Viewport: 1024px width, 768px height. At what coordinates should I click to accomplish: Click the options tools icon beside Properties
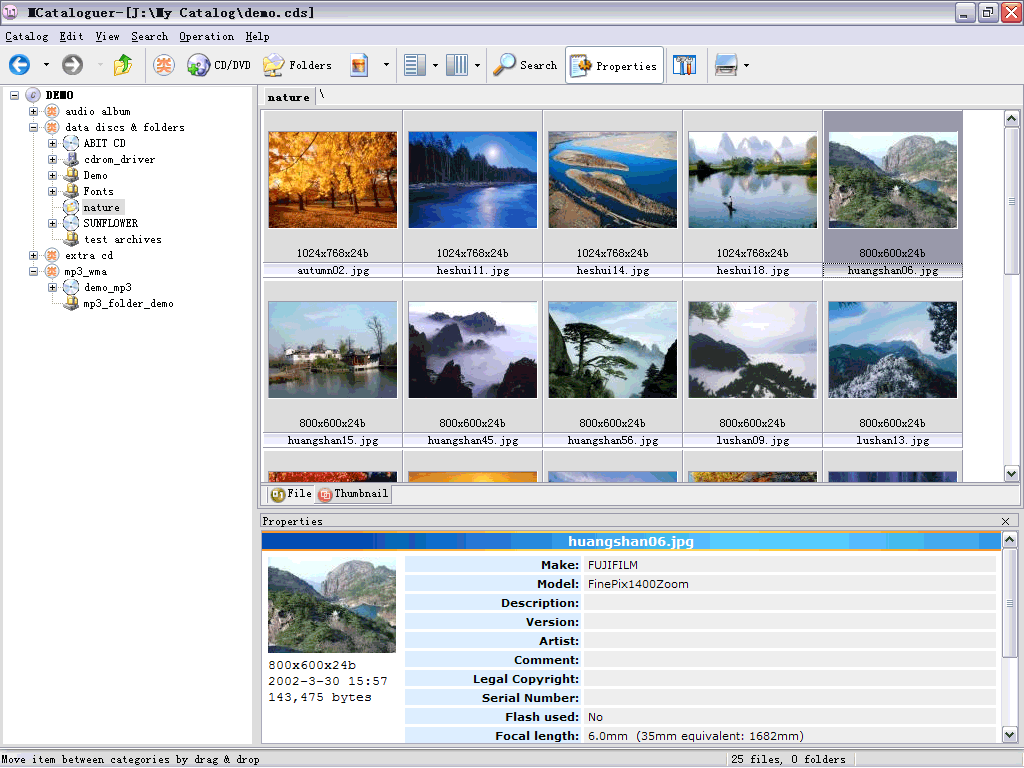(x=684, y=65)
